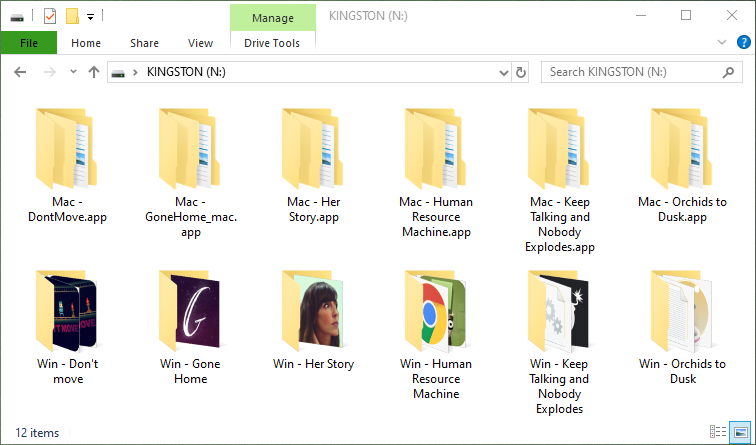Click the '12 items' status bar text

37,432
